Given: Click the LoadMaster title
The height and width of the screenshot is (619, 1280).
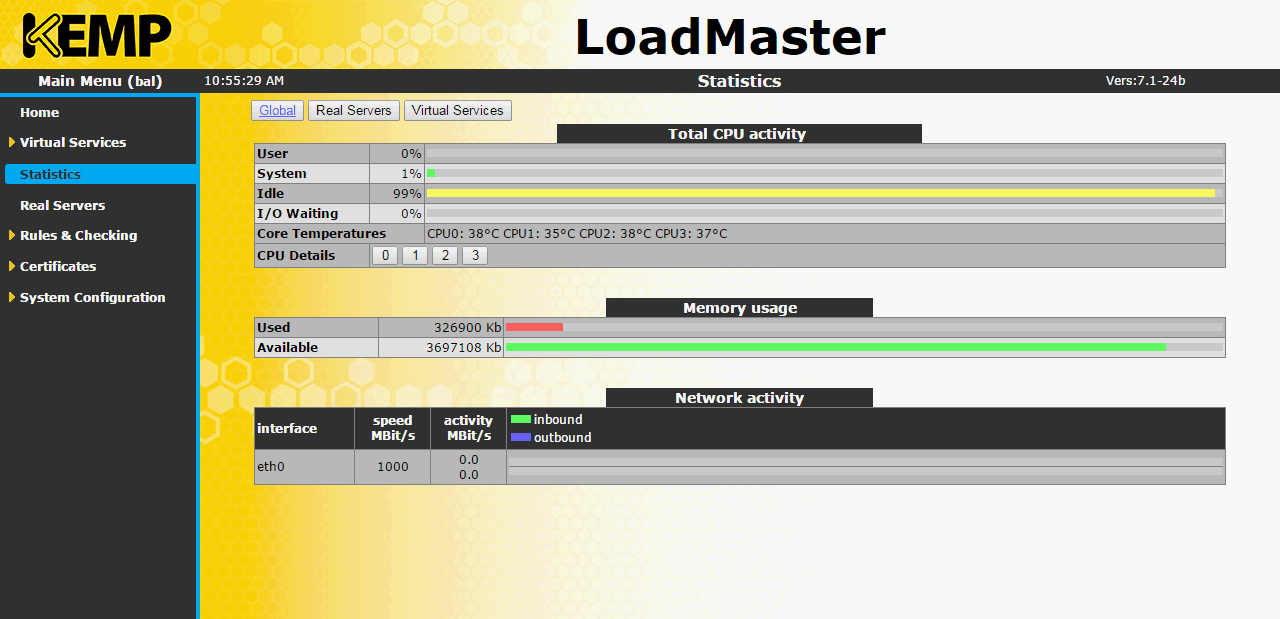Looking at the screenshot, I should coord(730,37).
